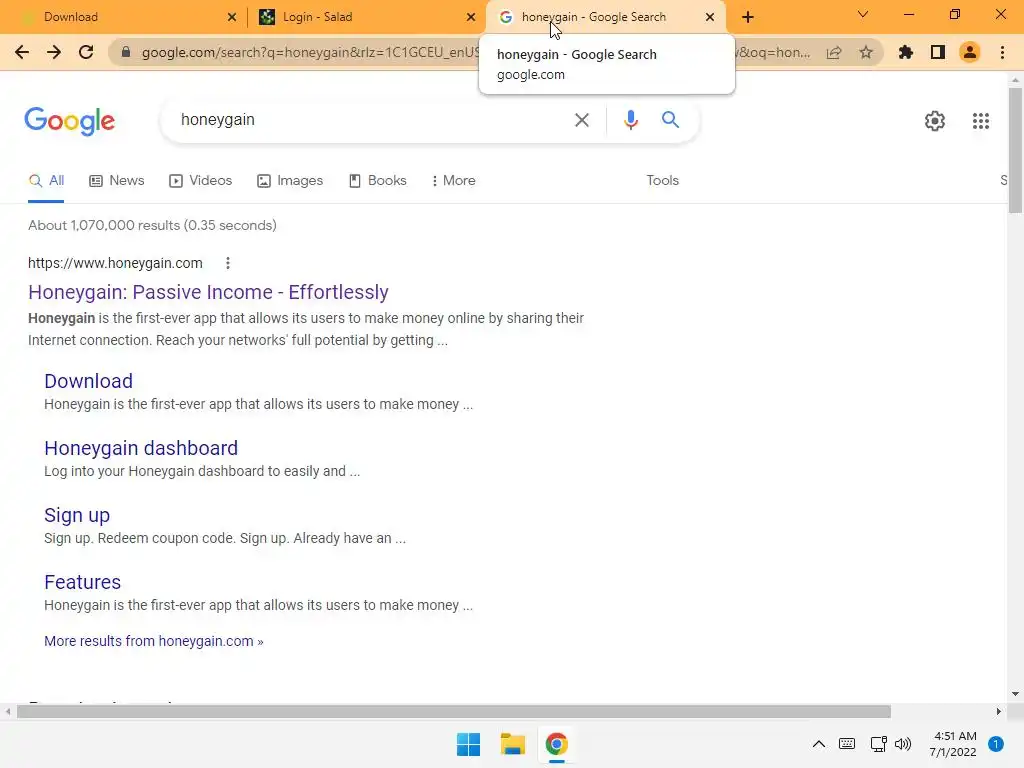Open the Extensions puzzle icon
Image resolution: width=1024 pixels, height=768 pixels.
pyautogui.click(x=905, y=52)
